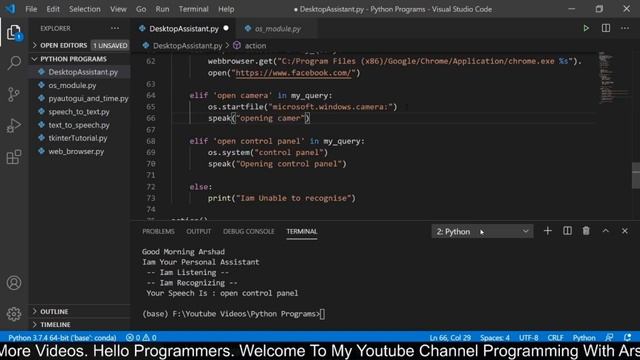Open text_to_speech.py in the explorer
Image resolution: width=640 pixels, height=360 pixels.
point(79,125)
